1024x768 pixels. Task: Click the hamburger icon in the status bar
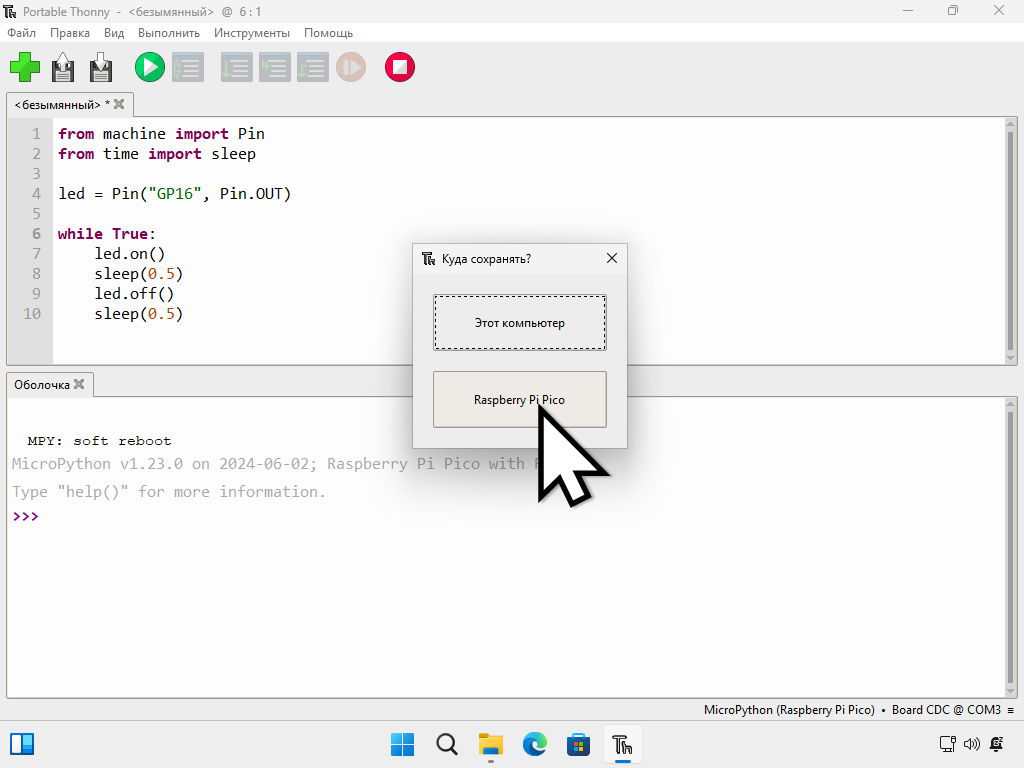pos(1010,710)
